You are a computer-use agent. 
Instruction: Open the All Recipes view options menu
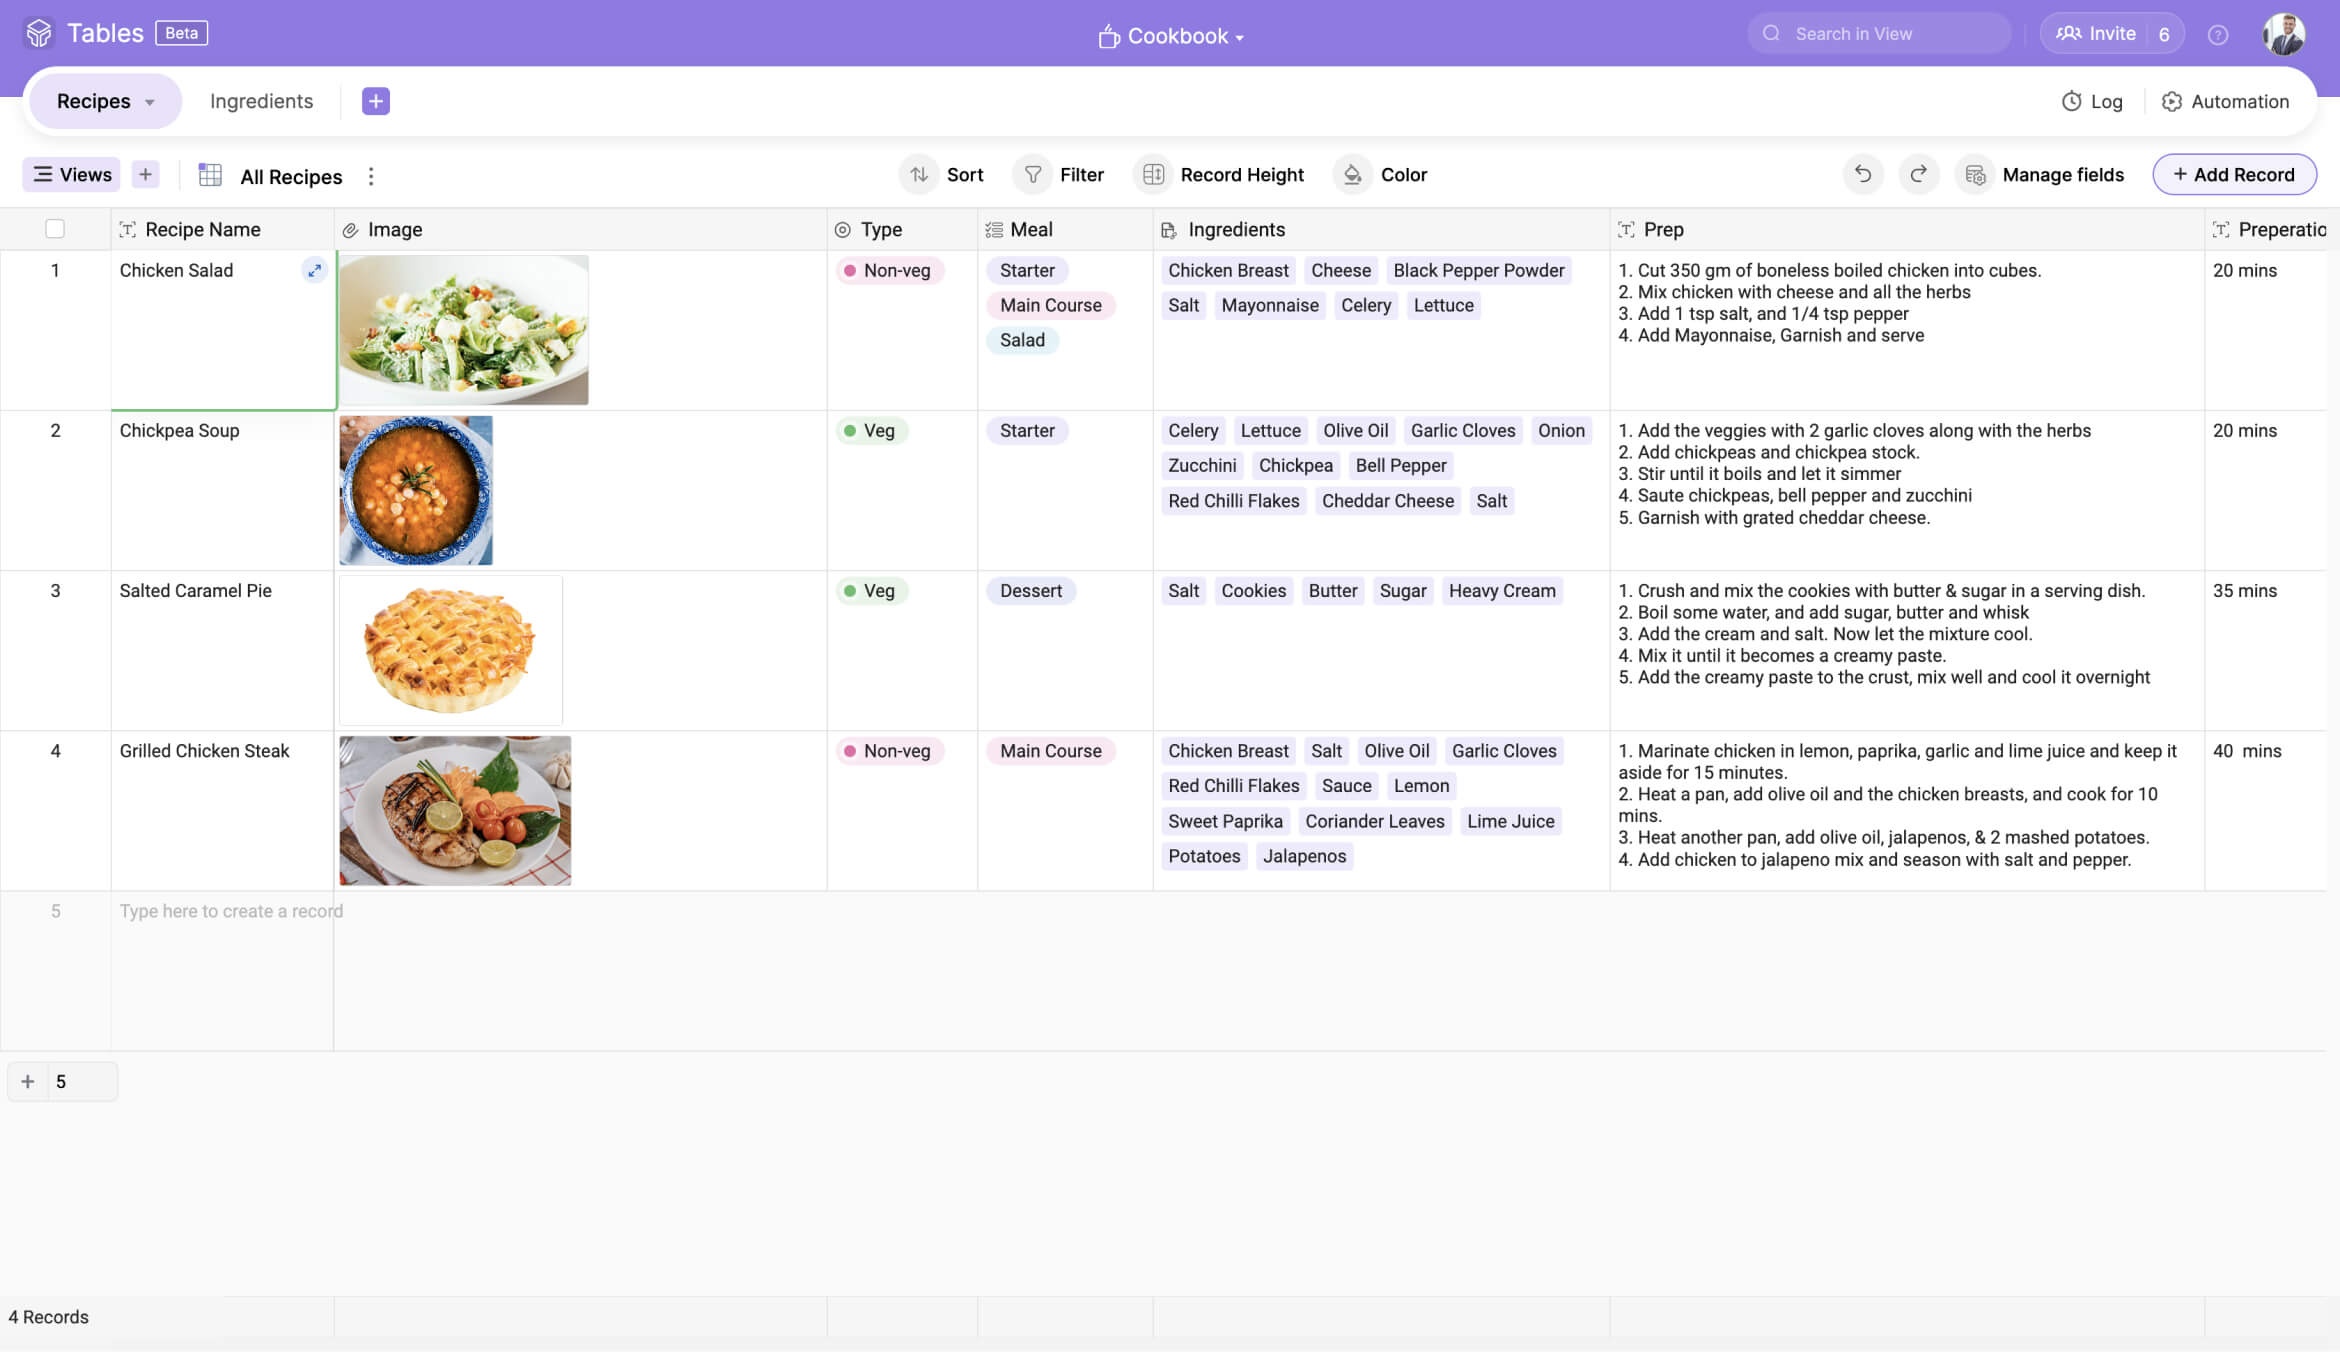[x=371, y=176]
